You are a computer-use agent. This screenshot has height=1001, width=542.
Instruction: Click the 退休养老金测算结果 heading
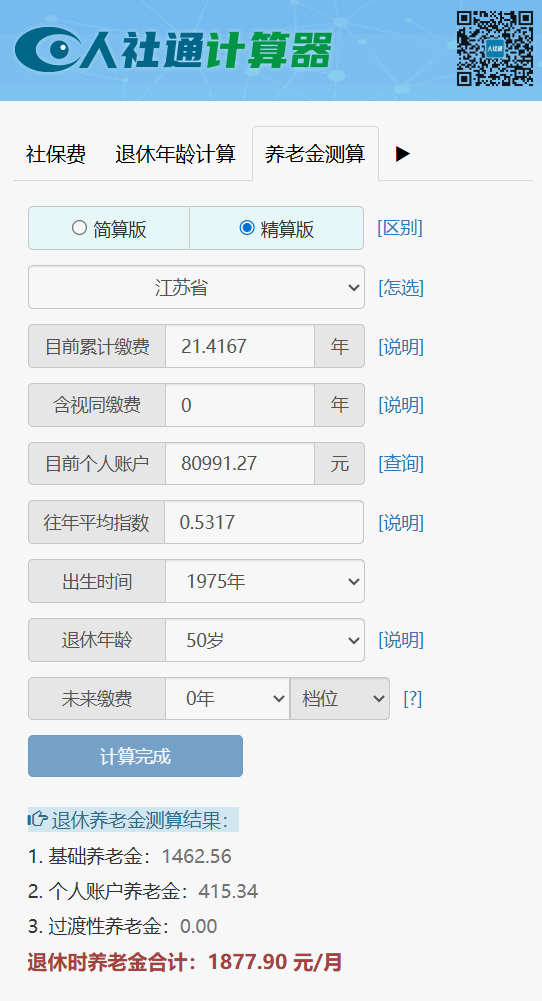tap(140, 820)
